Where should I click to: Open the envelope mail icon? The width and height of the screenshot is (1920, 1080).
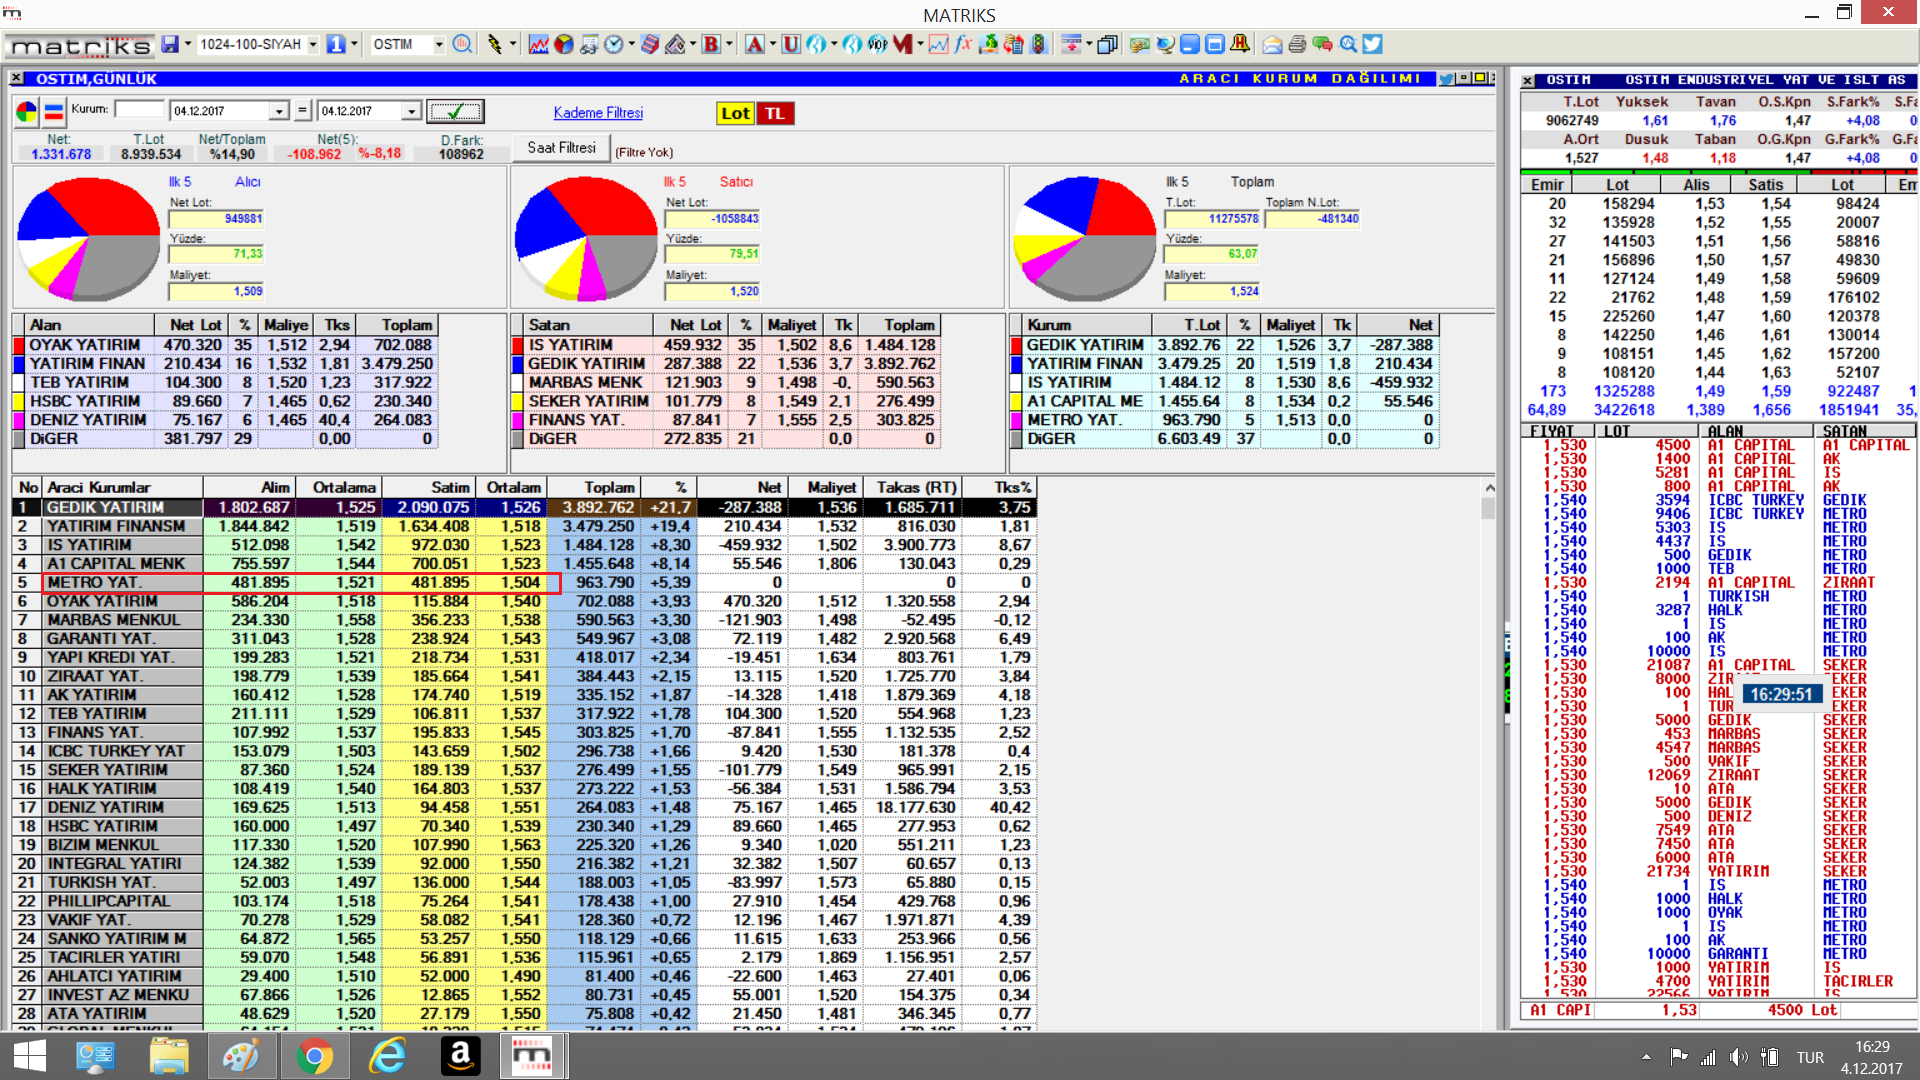click(x=1272, y=44)
